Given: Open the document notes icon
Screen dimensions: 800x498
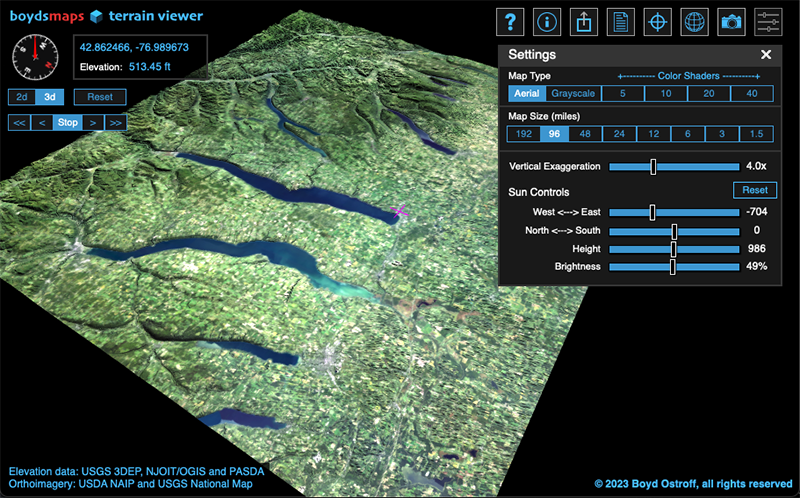Looking at the screenshot, I should (621, 22).
